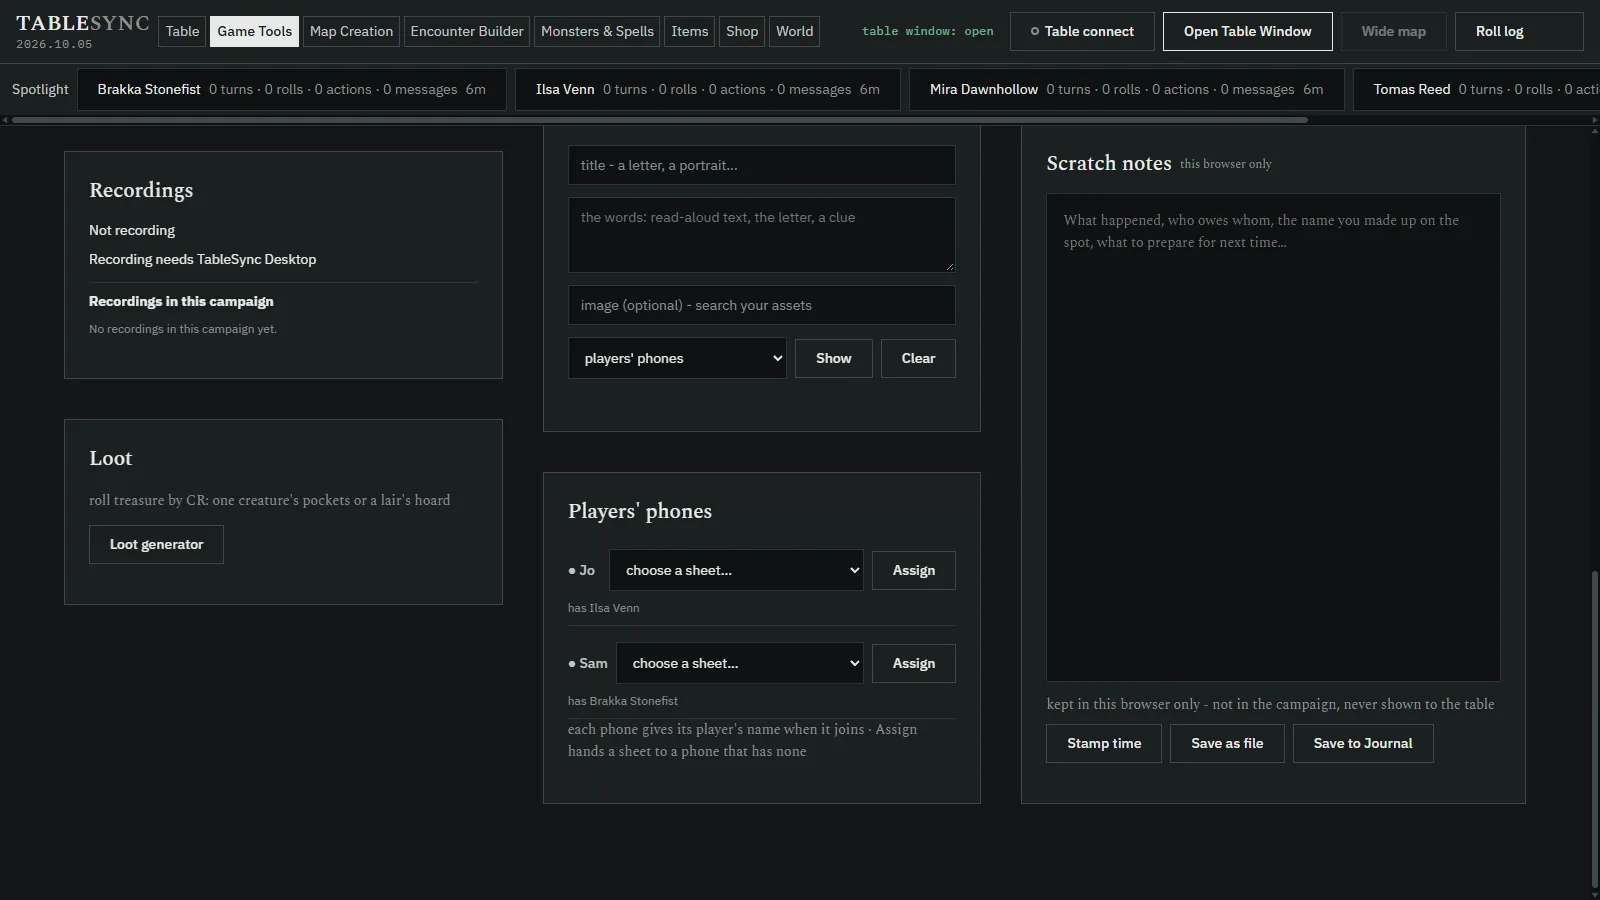Open the Items tab

coord(689,31)
